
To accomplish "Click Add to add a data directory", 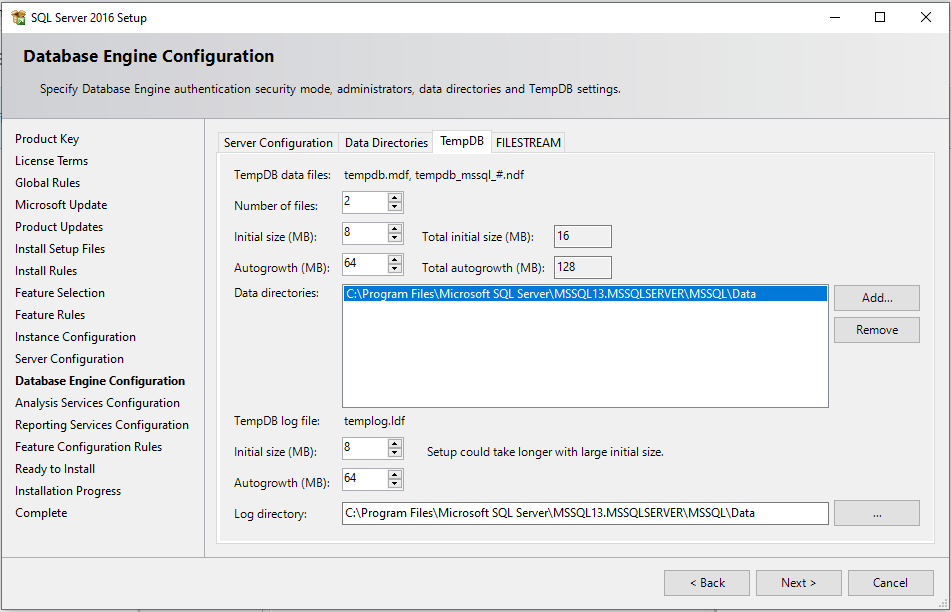I will click(877, 298).
